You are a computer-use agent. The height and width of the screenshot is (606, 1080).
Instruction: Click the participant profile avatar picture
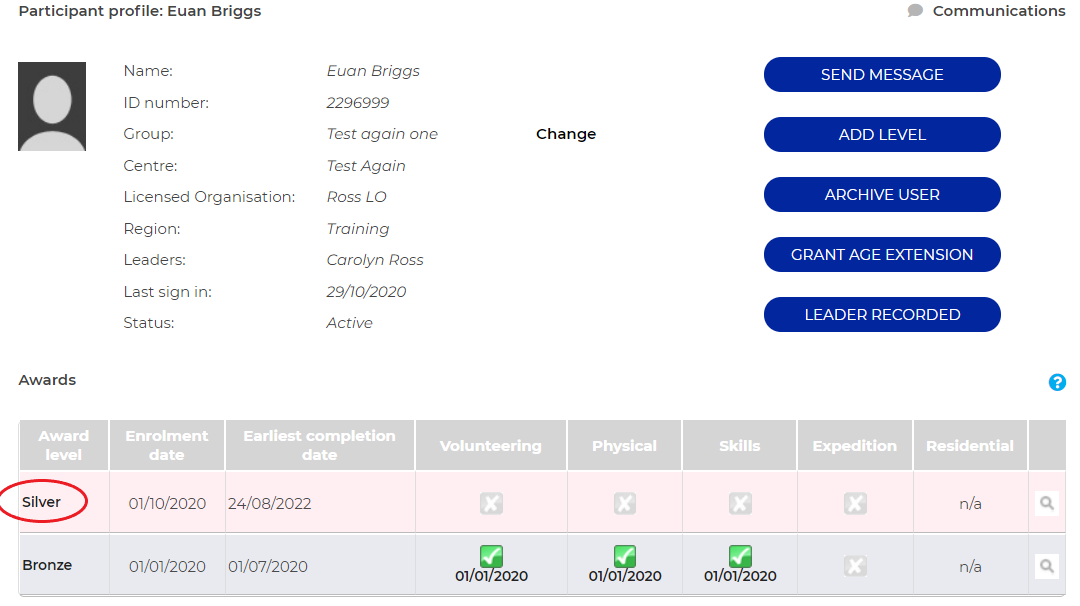coord(52,106)
